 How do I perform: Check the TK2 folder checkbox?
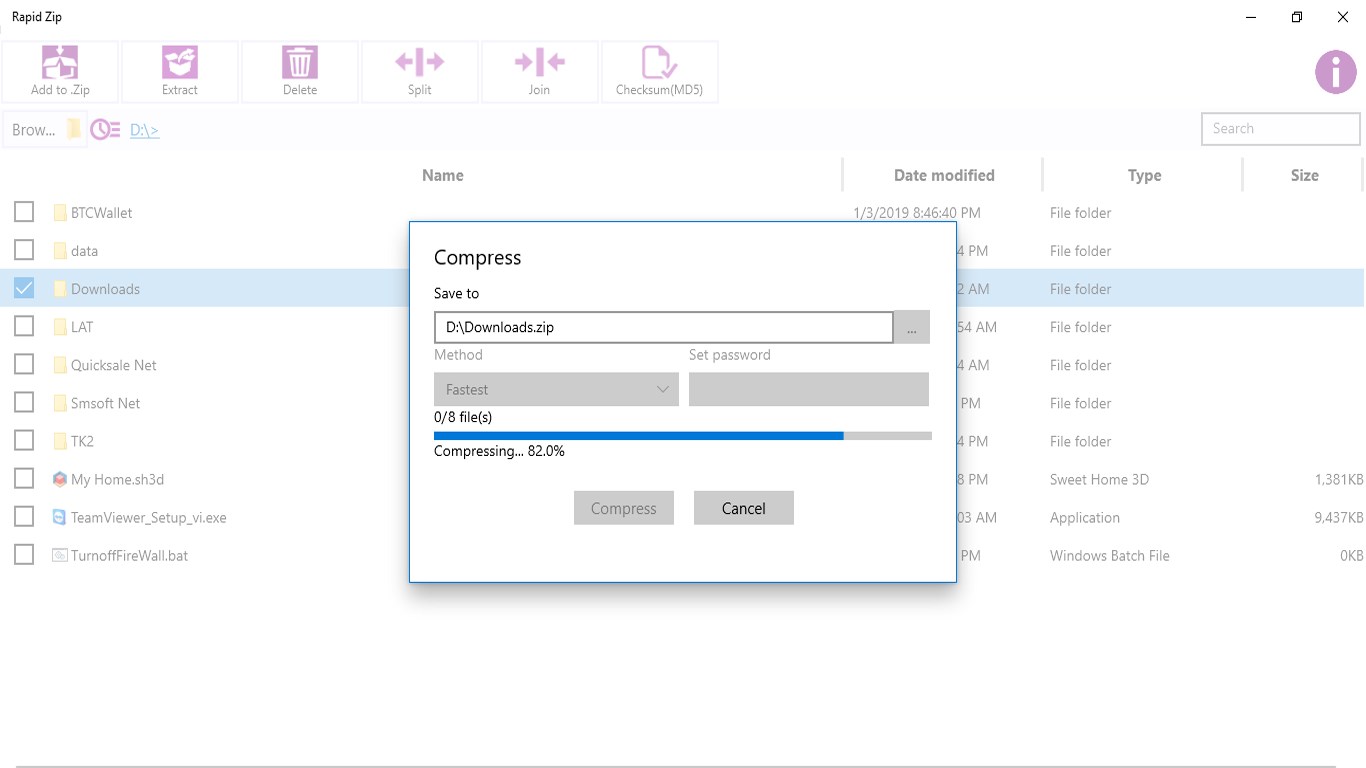(24, 440)
